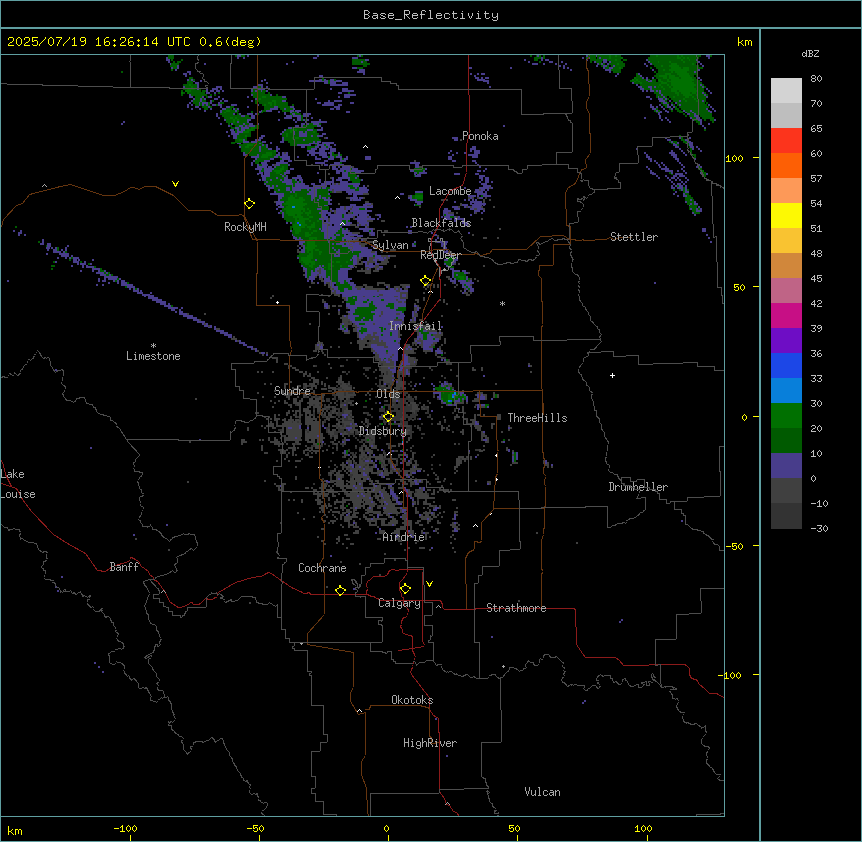
Task: Click the Limestone label
Action: (x=153, y=356)
